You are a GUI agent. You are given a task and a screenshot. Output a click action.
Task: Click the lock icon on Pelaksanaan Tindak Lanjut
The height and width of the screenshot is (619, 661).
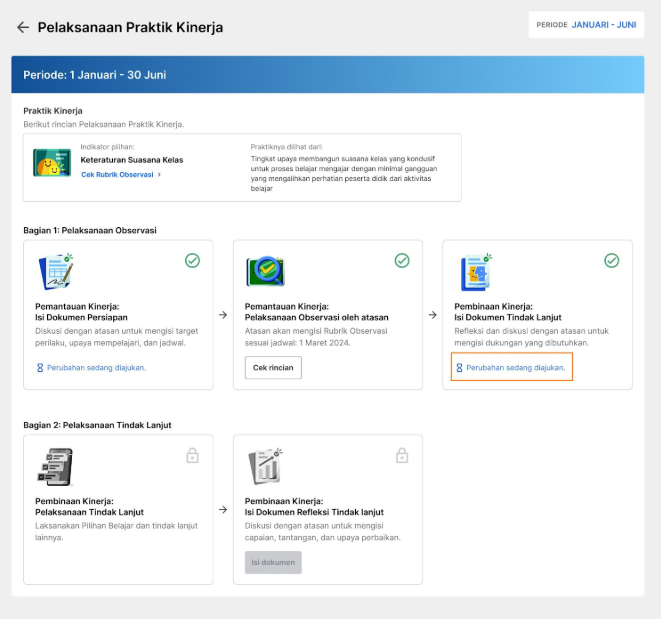(192, 456)
